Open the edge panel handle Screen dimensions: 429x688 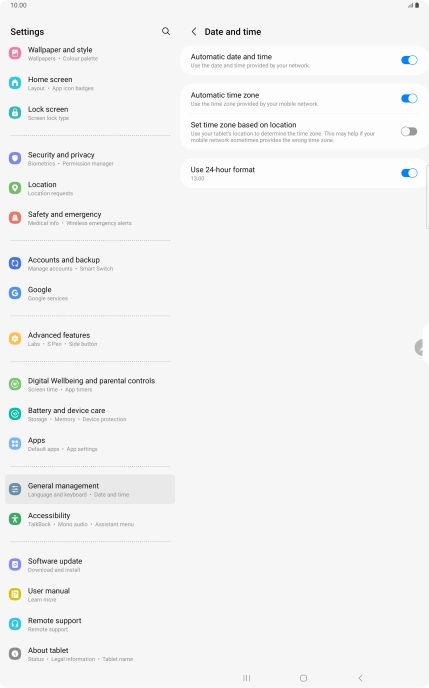421,348
